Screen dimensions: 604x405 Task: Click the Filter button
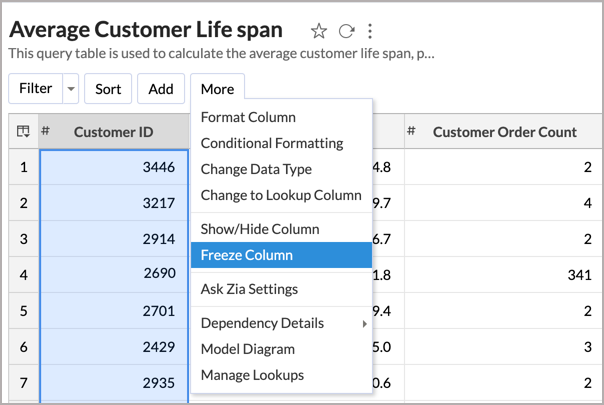[x=35, y=89]
